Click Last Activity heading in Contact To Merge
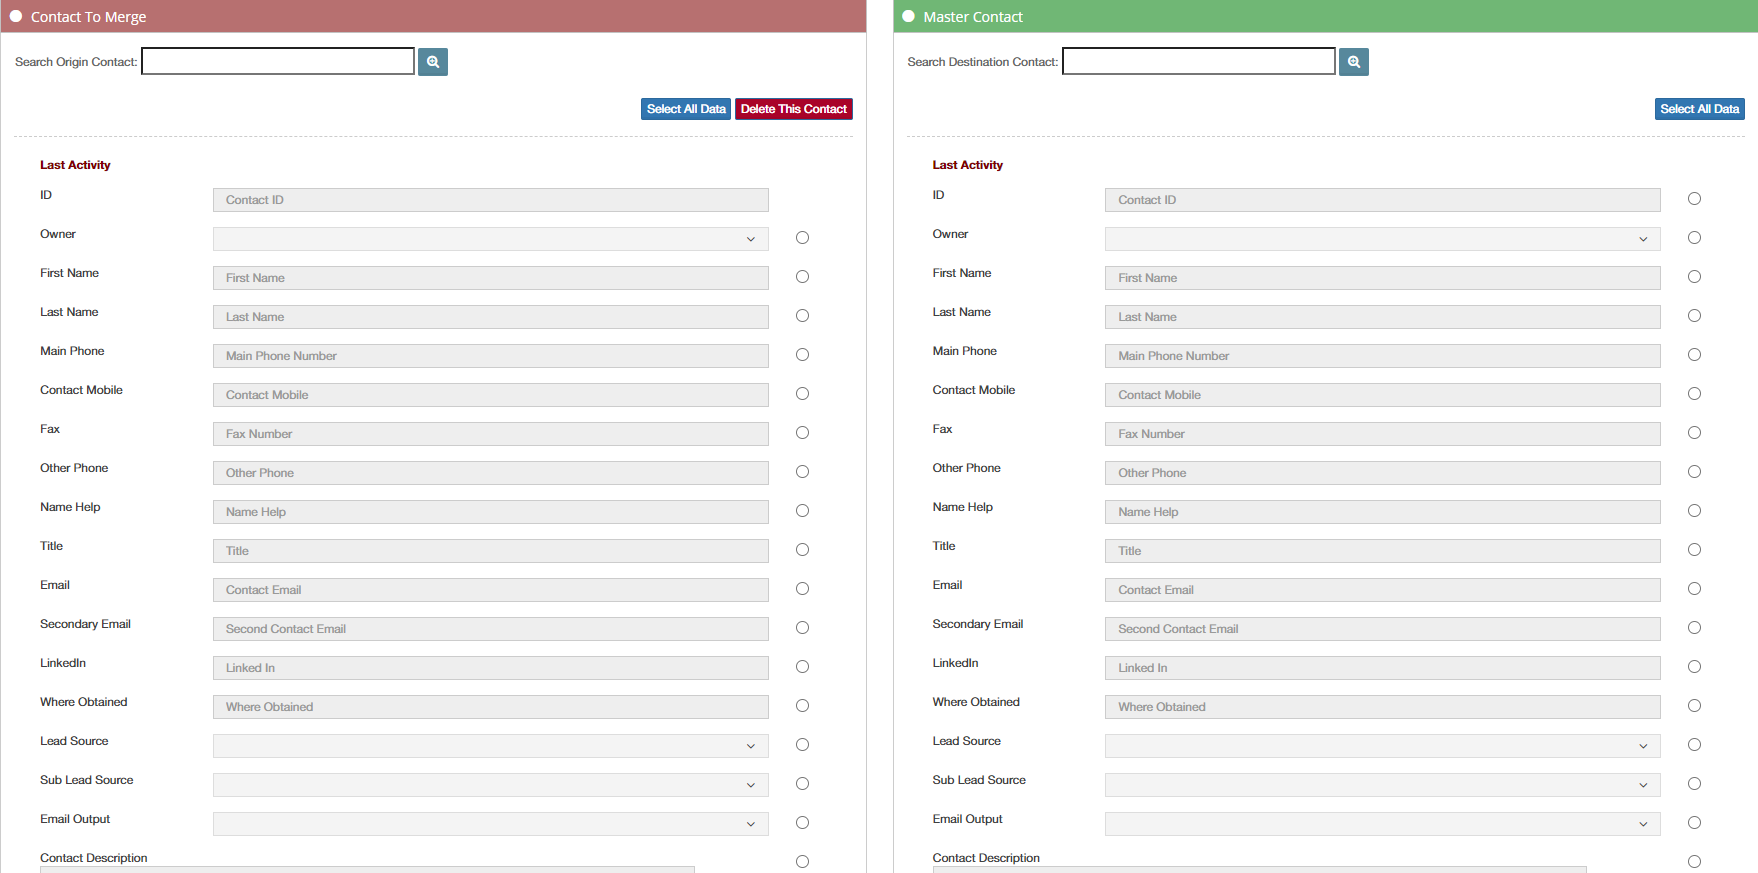The width and height of the screenshot is (1758, 873). coord(75,165)
